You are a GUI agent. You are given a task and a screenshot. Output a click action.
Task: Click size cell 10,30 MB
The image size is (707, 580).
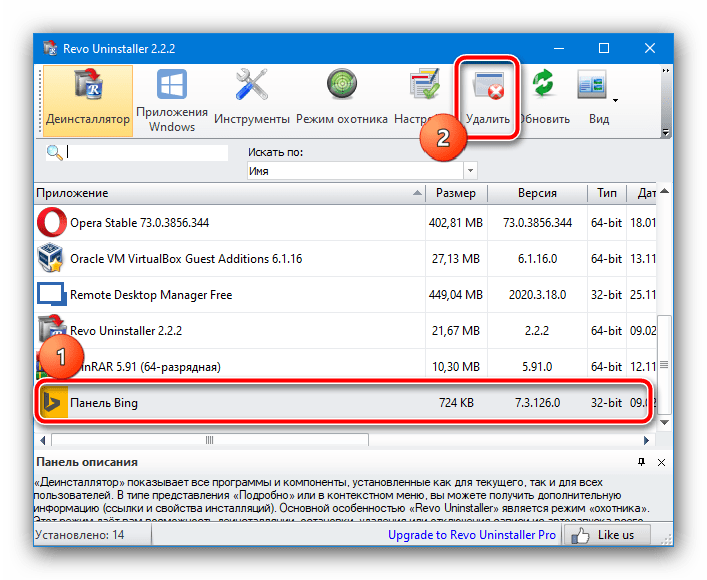pyautogui.click(x=455, y=367)
